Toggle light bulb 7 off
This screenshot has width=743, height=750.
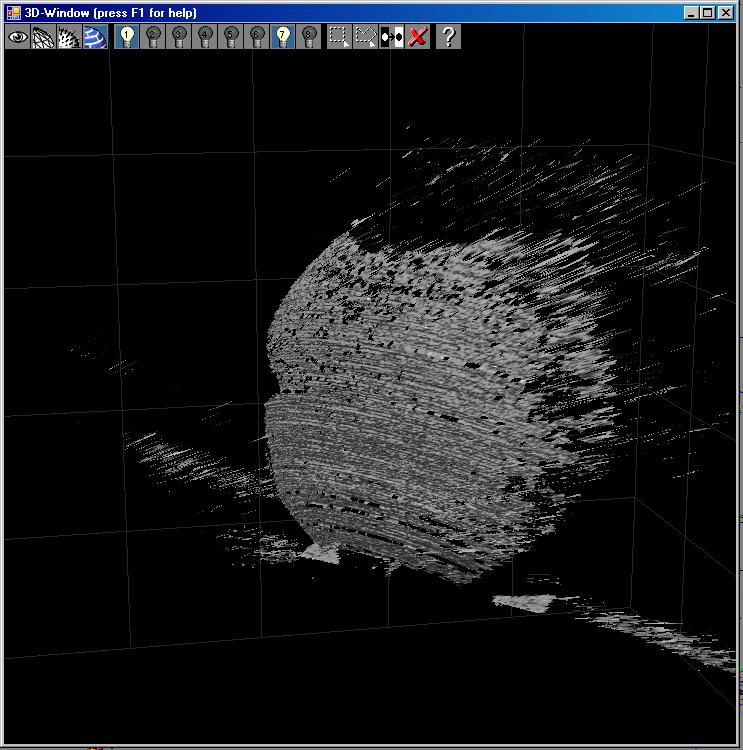[x=283, y=37]
